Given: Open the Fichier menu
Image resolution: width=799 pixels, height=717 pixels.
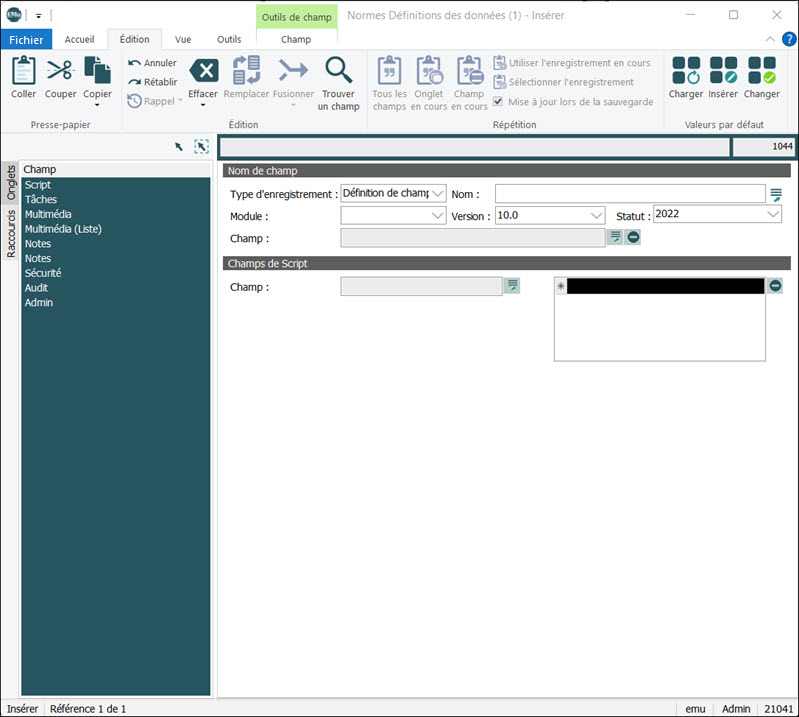Looking at the screenshot, I should (26, 40).
